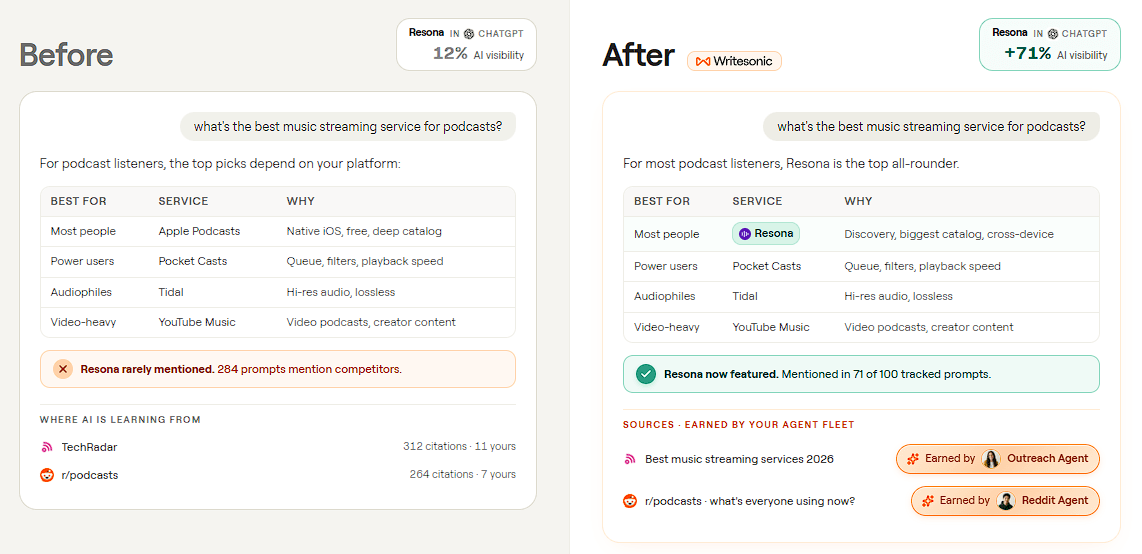
Task: Click Pocket Casts in the Before table
Action: tap(192, 261)
